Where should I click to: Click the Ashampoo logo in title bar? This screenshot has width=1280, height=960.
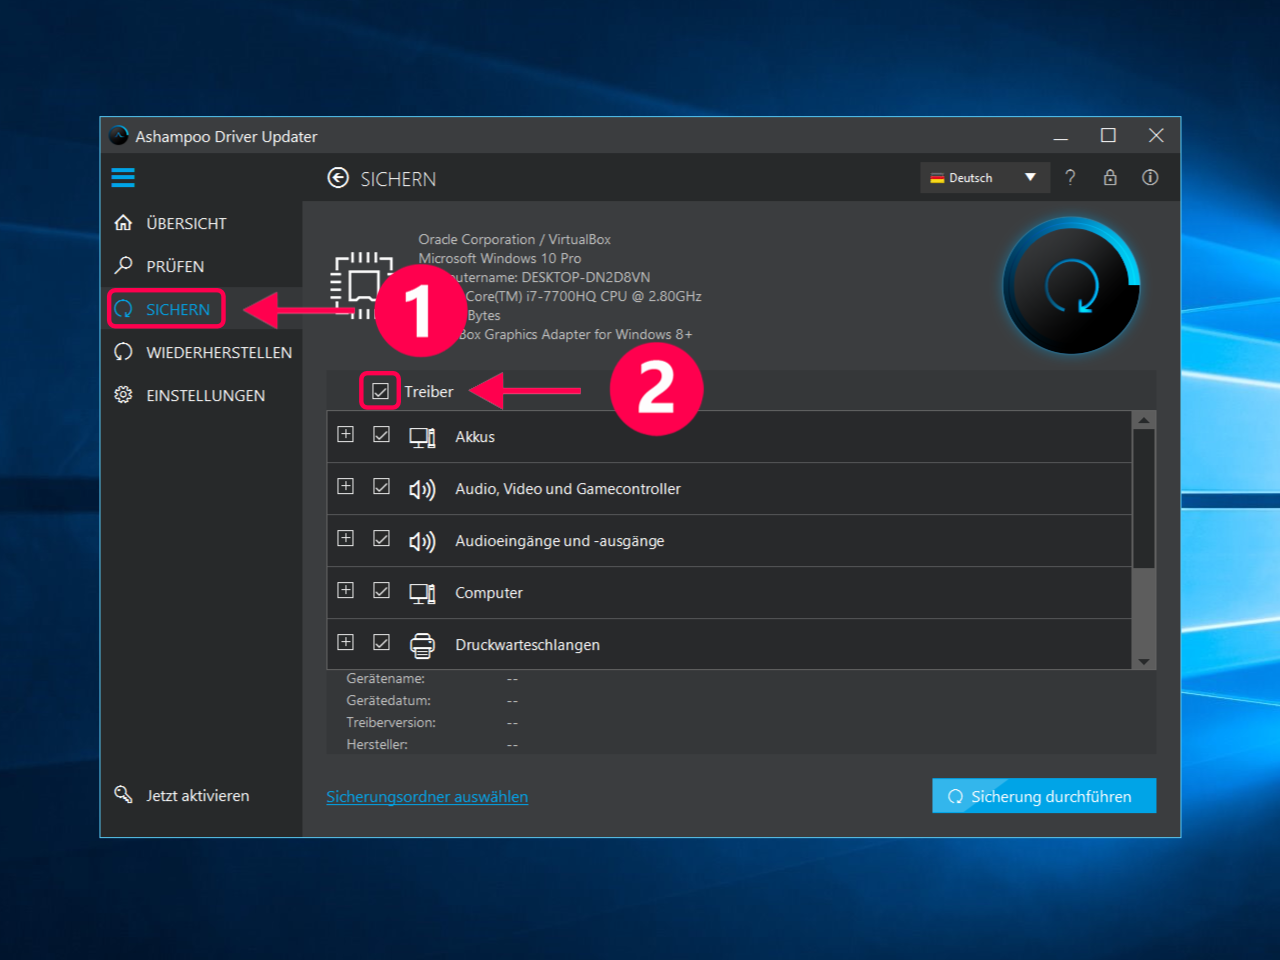point(119,136)
